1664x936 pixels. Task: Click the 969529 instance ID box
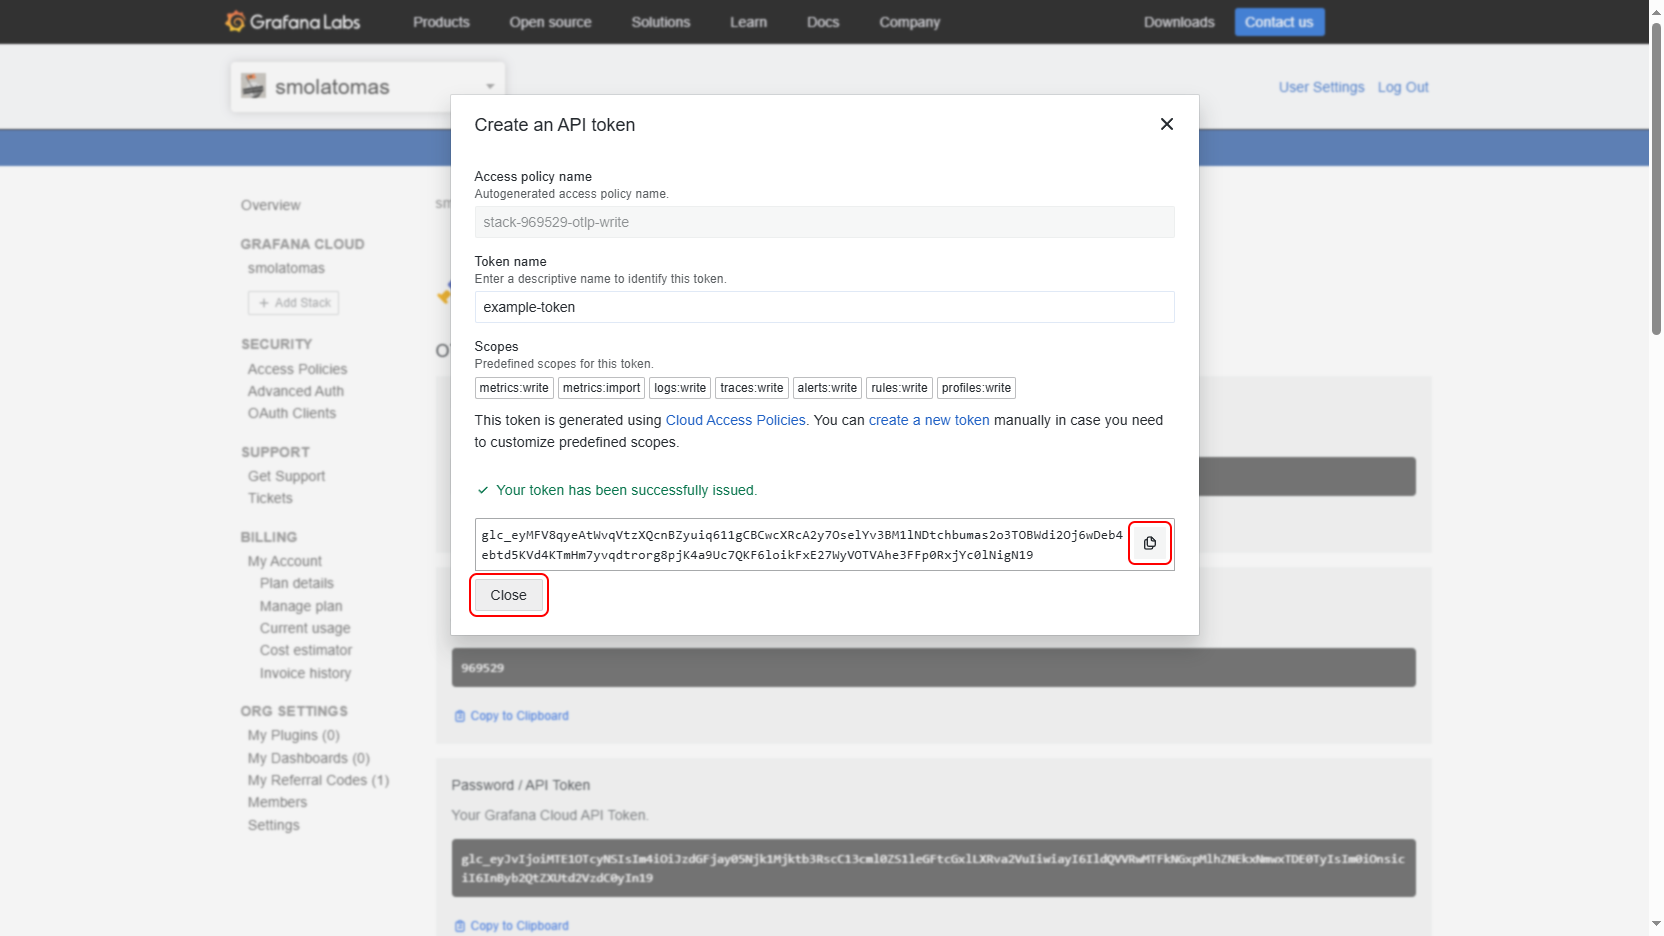(933, 667)
